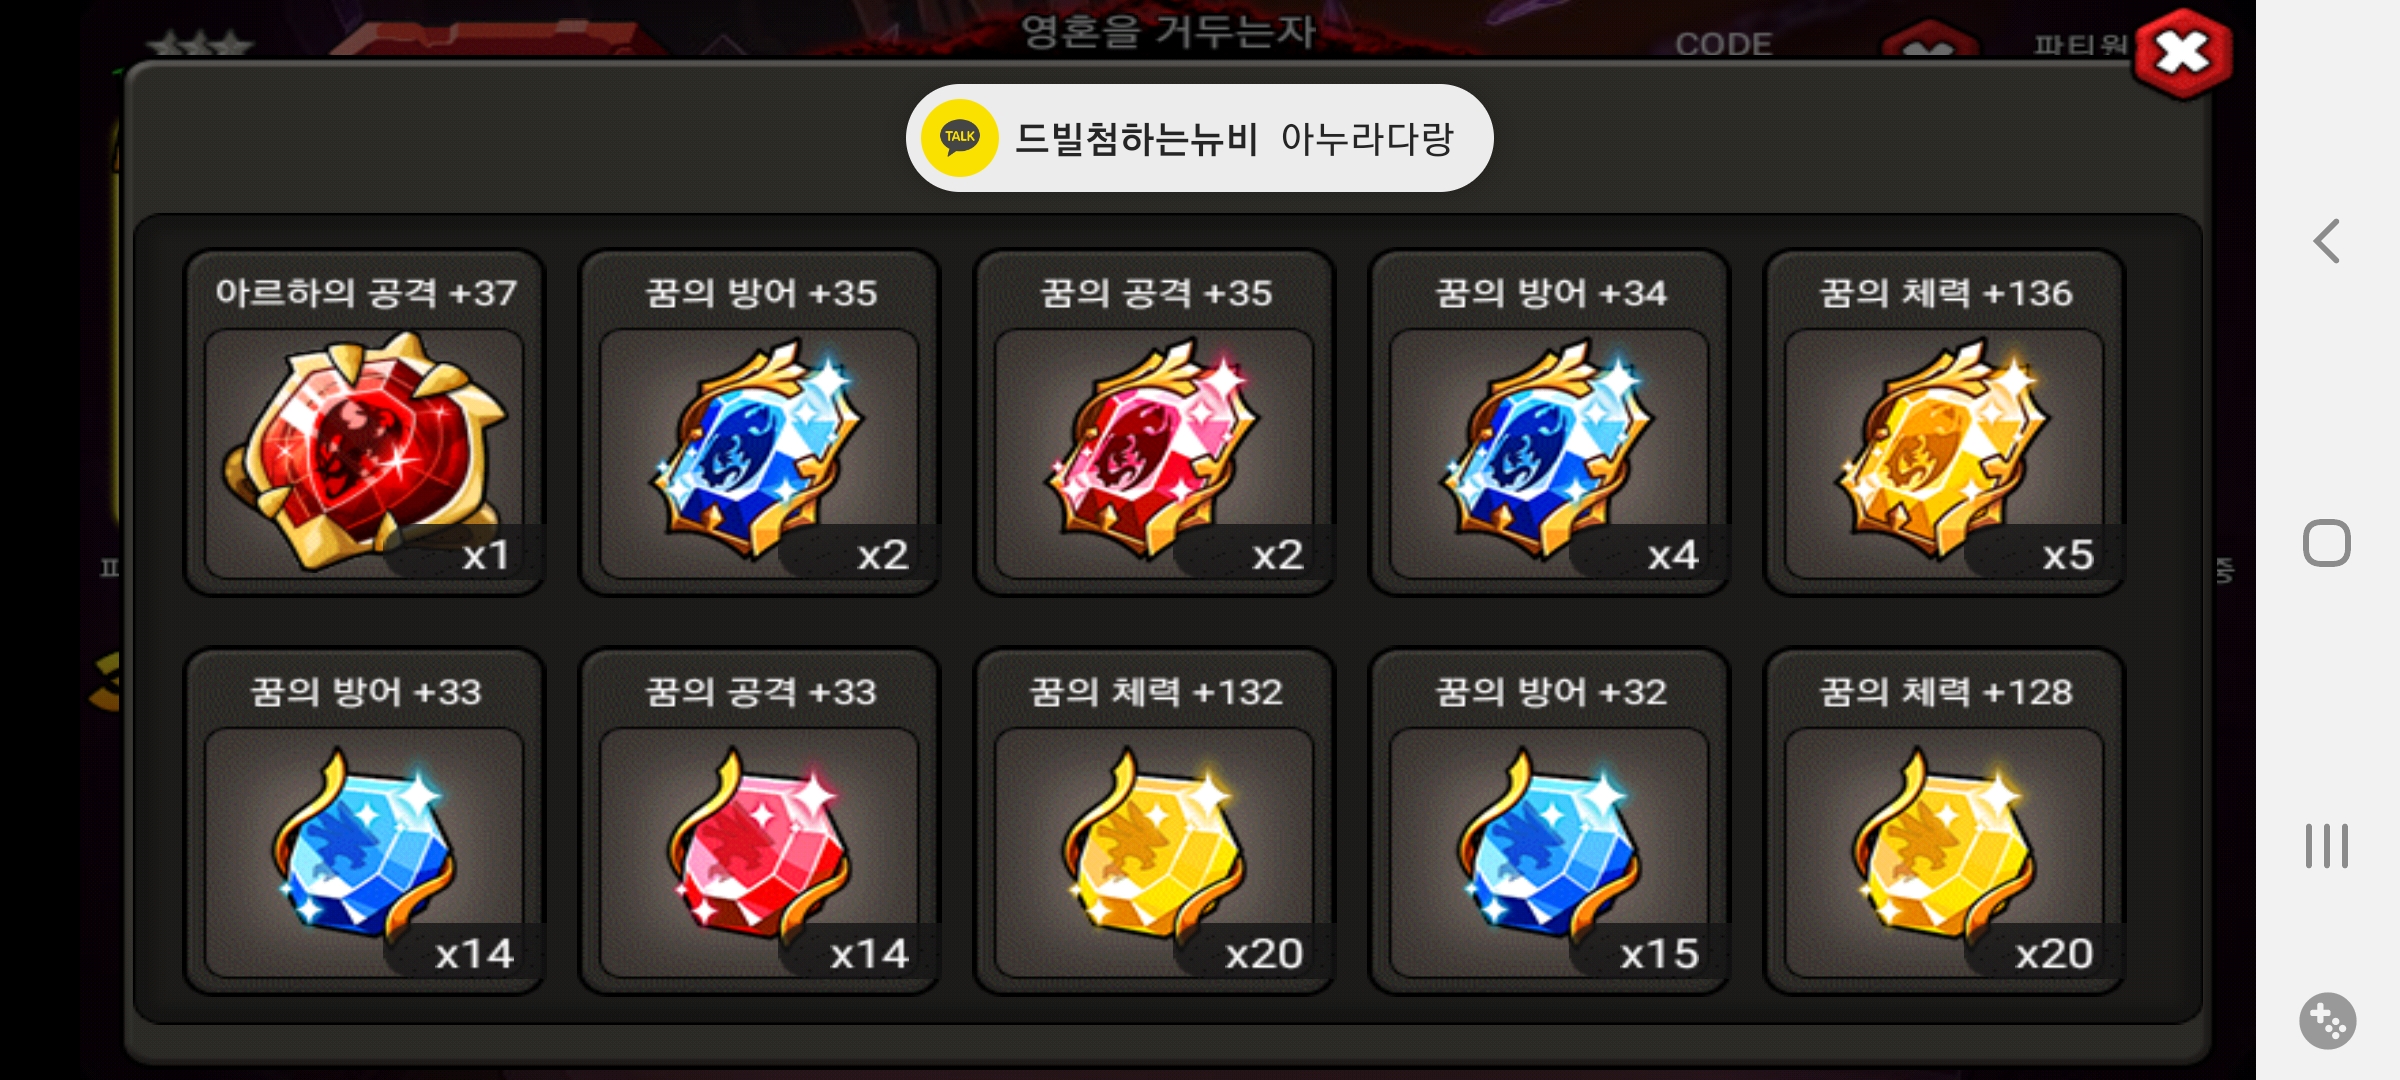The image size is (2400, 1080).
Task: Close the jewel list popup
Action: pyautogui.click(x=2182, y=54)
